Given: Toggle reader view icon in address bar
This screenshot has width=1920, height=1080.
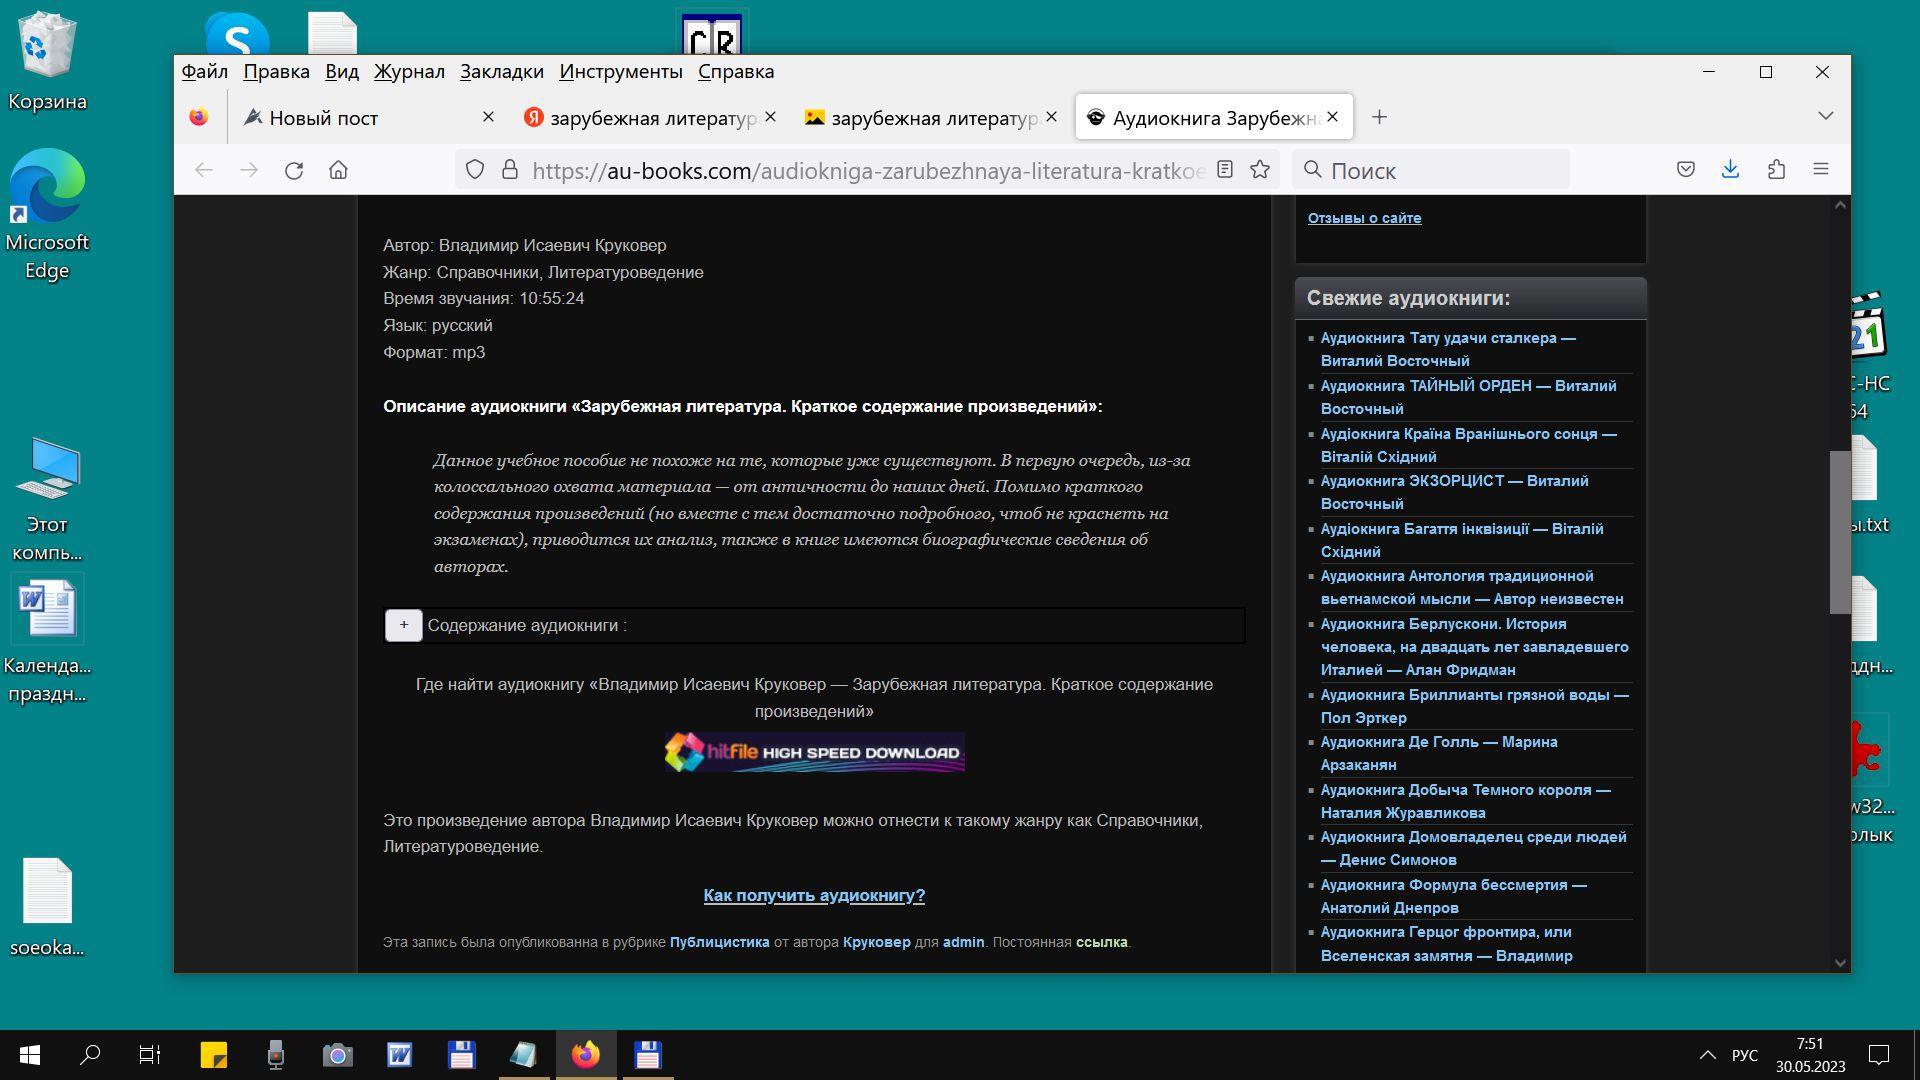Looking at the screenshot, I should tap(1225, 170).
